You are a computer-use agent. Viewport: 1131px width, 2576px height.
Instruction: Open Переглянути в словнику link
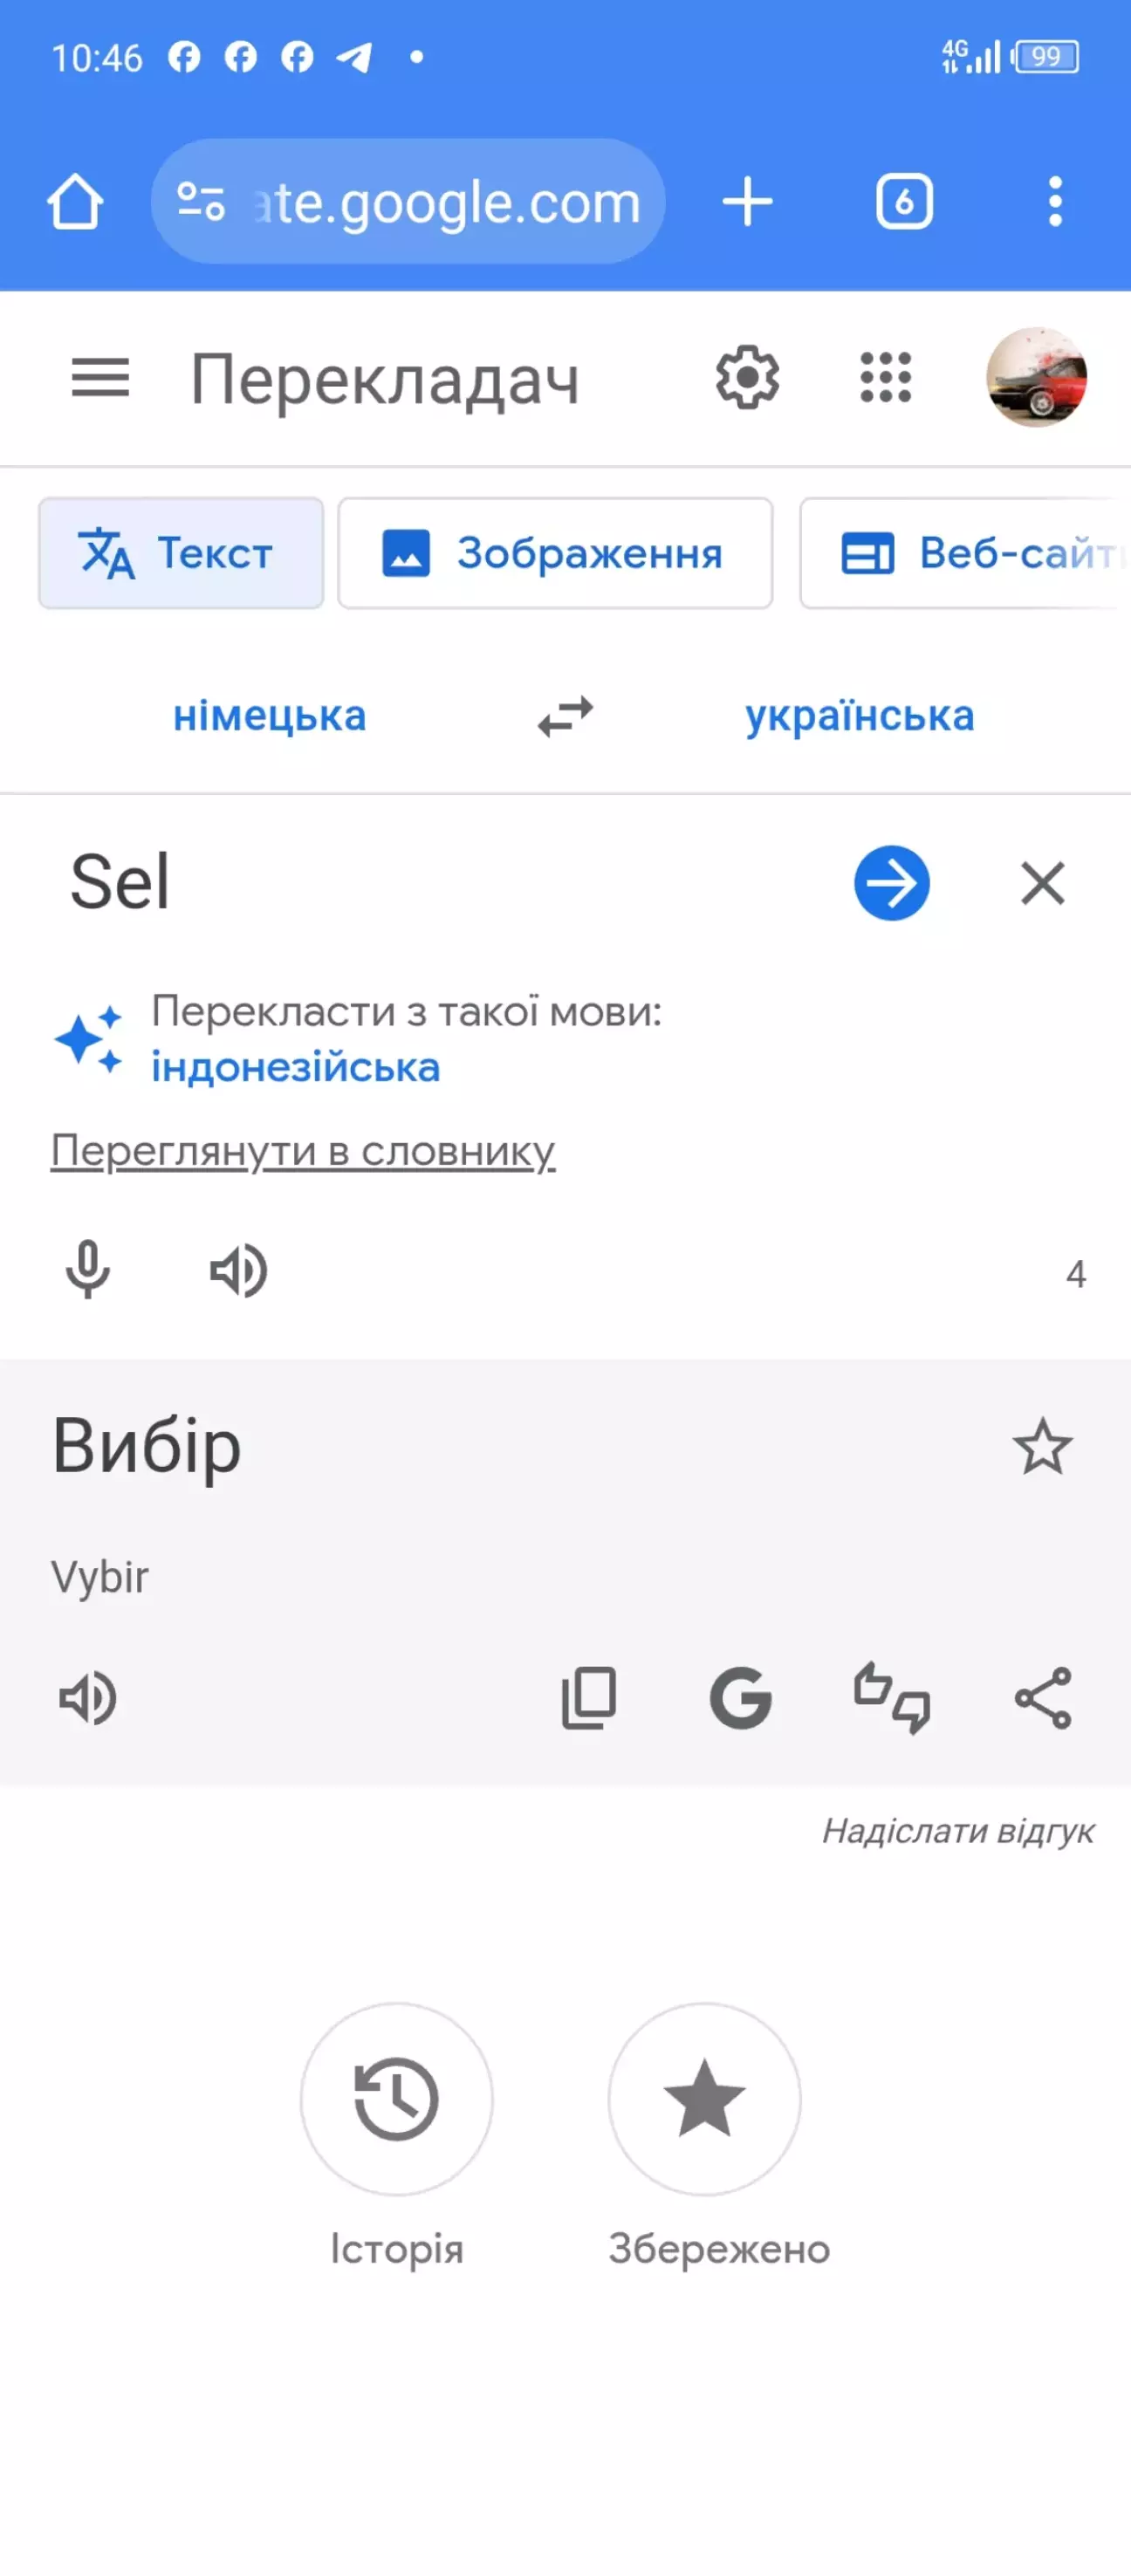303,1151
